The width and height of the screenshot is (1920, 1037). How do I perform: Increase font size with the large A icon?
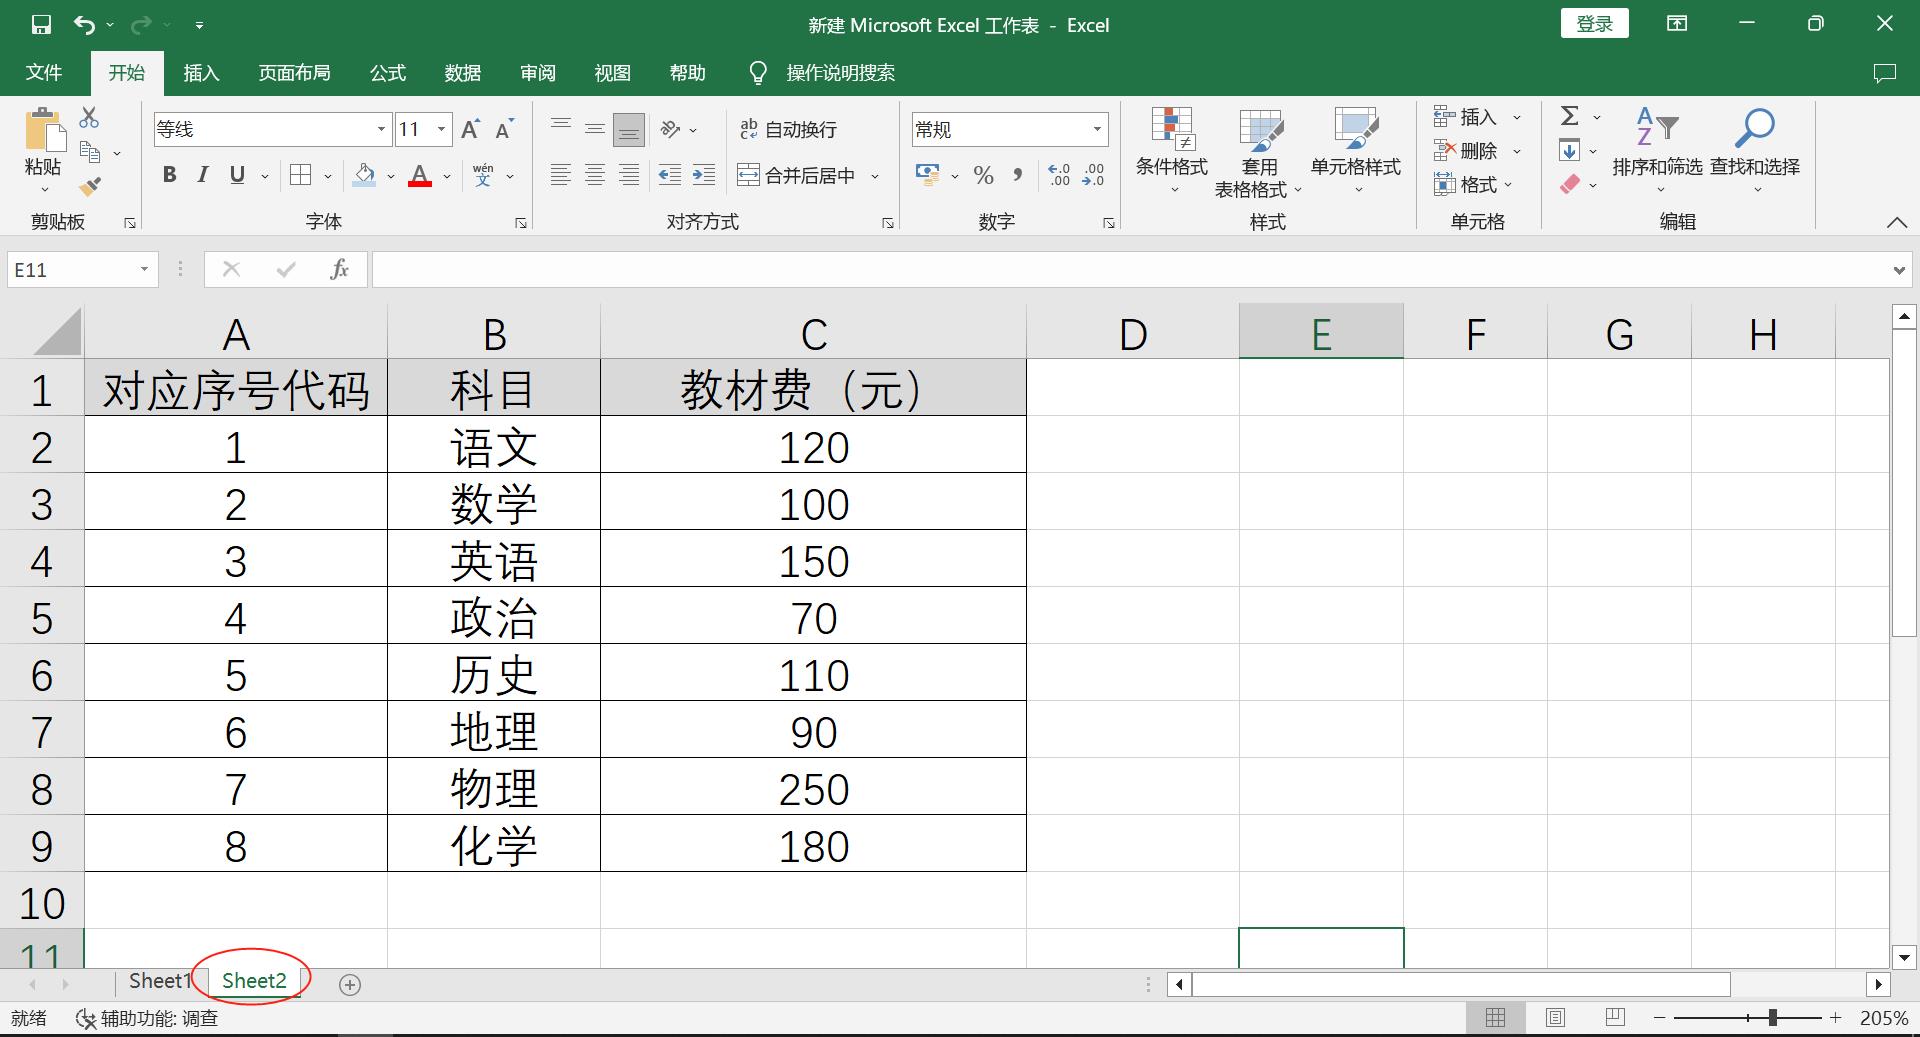coord(470,129)
